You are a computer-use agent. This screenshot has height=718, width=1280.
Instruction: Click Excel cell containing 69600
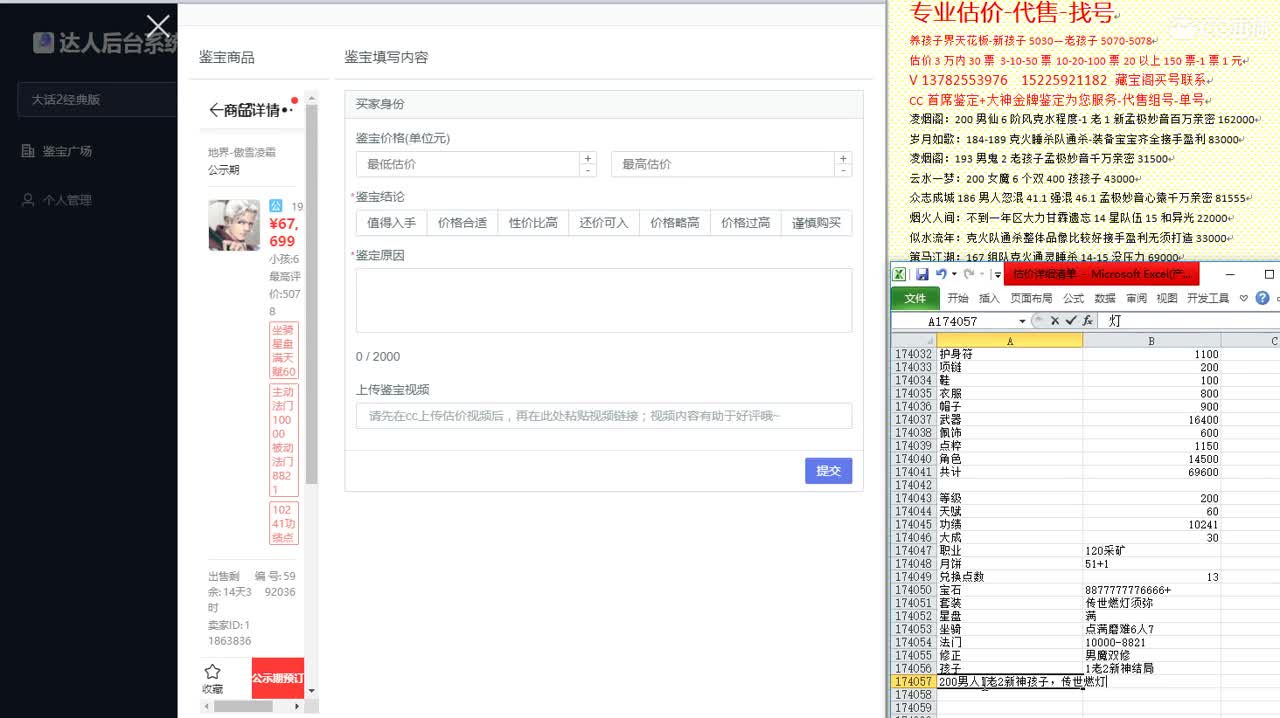pyautogui.click(x=1151, y=472)
